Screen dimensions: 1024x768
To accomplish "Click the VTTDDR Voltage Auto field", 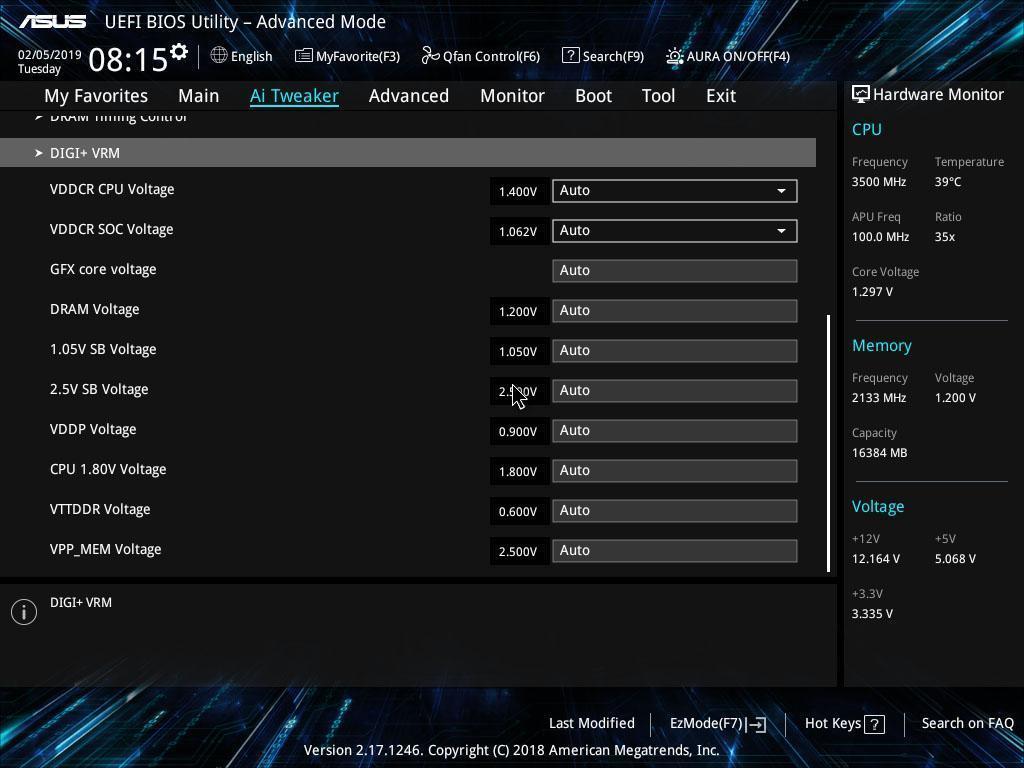I will click(x=675, y=511).
